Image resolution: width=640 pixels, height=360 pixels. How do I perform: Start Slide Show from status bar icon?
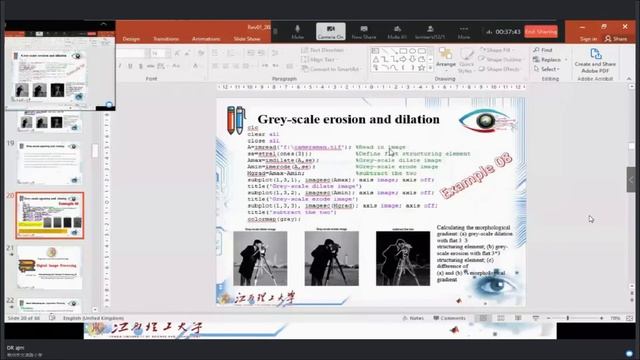[x=536, y=318]
